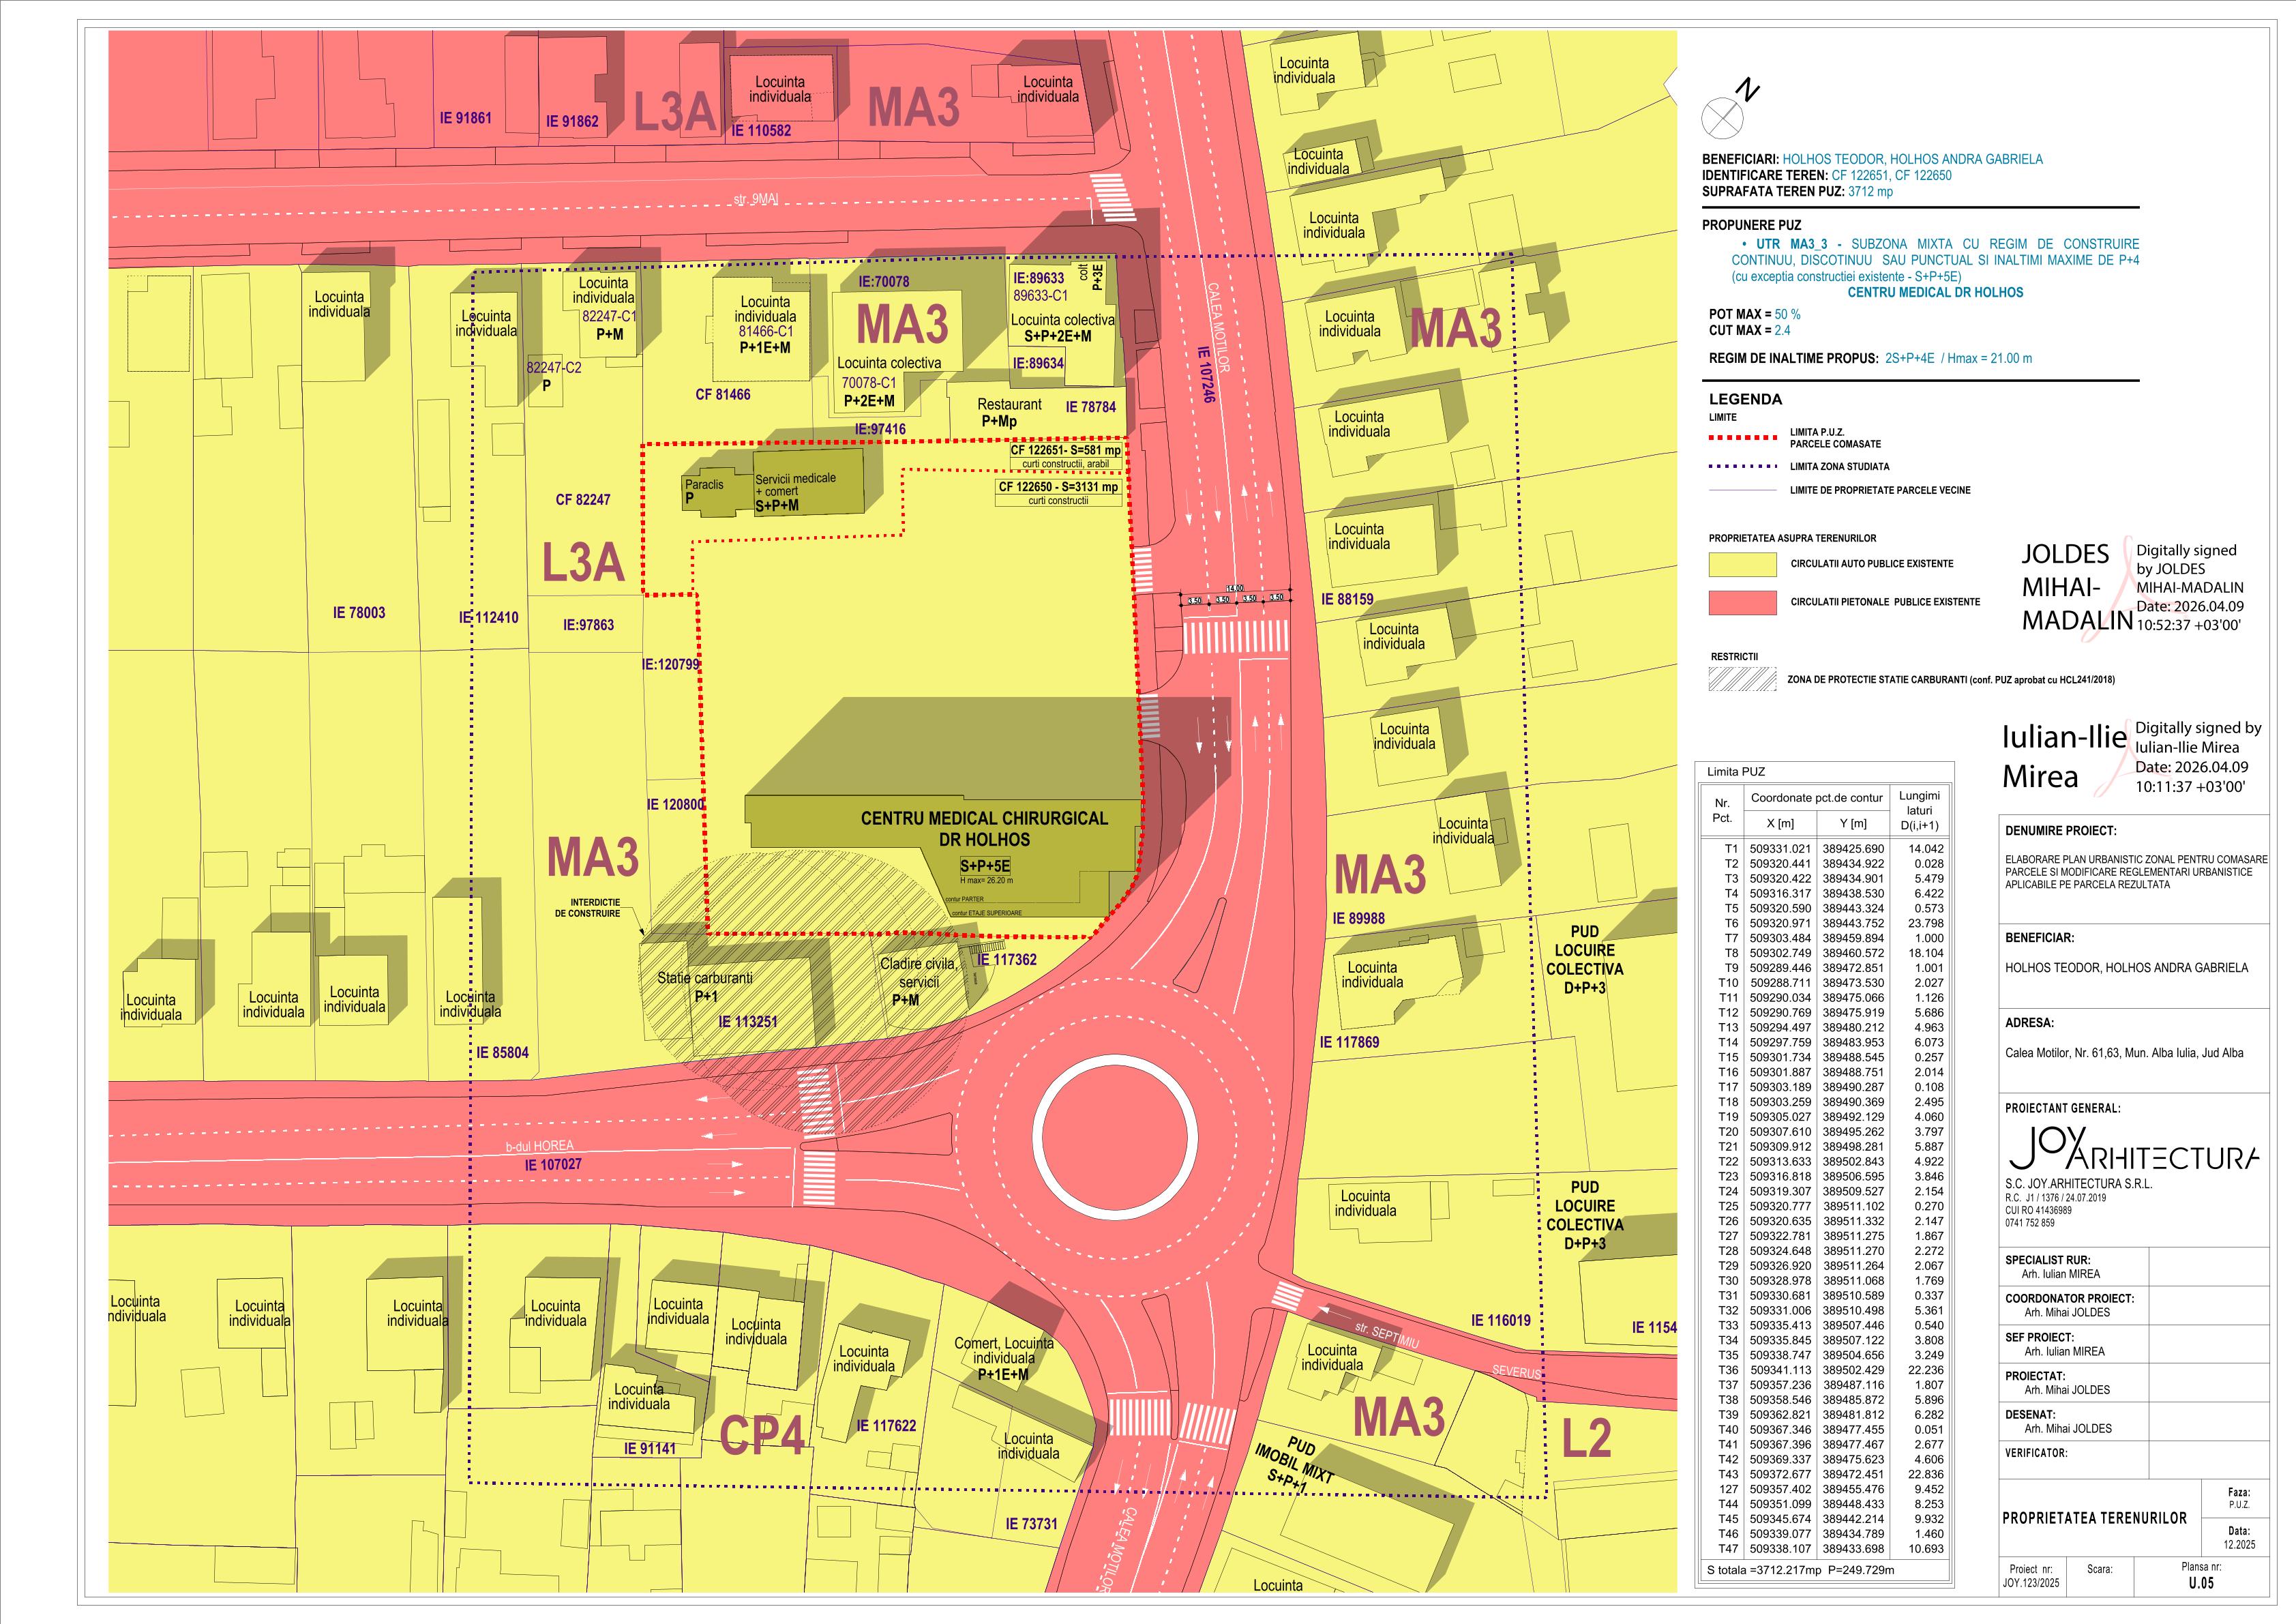Click the 'IE 73731' parcel number
Image resolution: width=2296 pixels, height=1624 pixels.
1031,1524
